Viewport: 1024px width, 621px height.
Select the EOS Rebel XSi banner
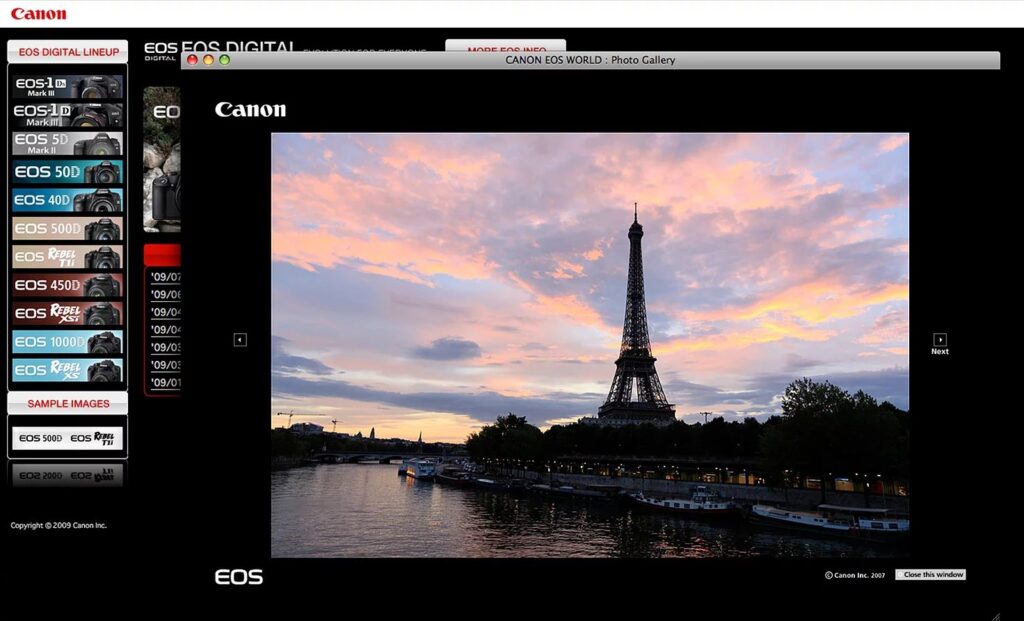[x=67, y=313]
